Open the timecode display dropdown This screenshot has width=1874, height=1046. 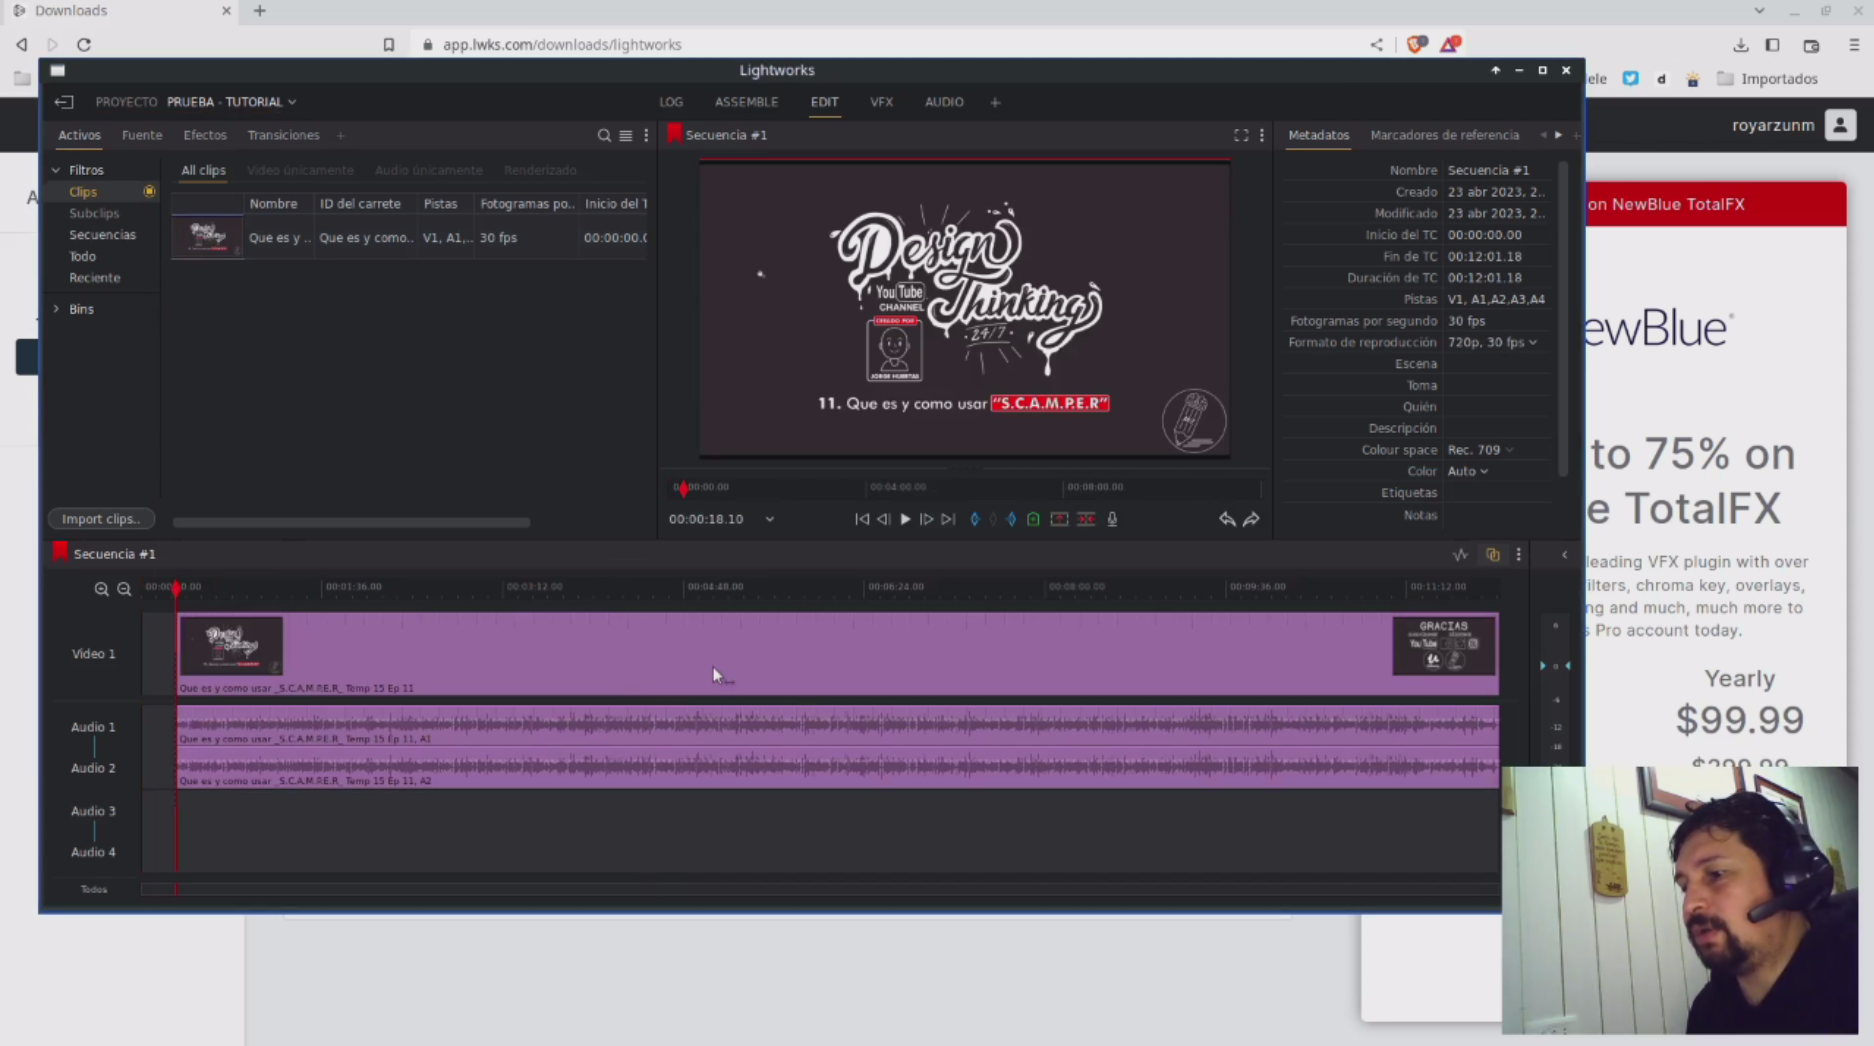[x=770, y=519]
